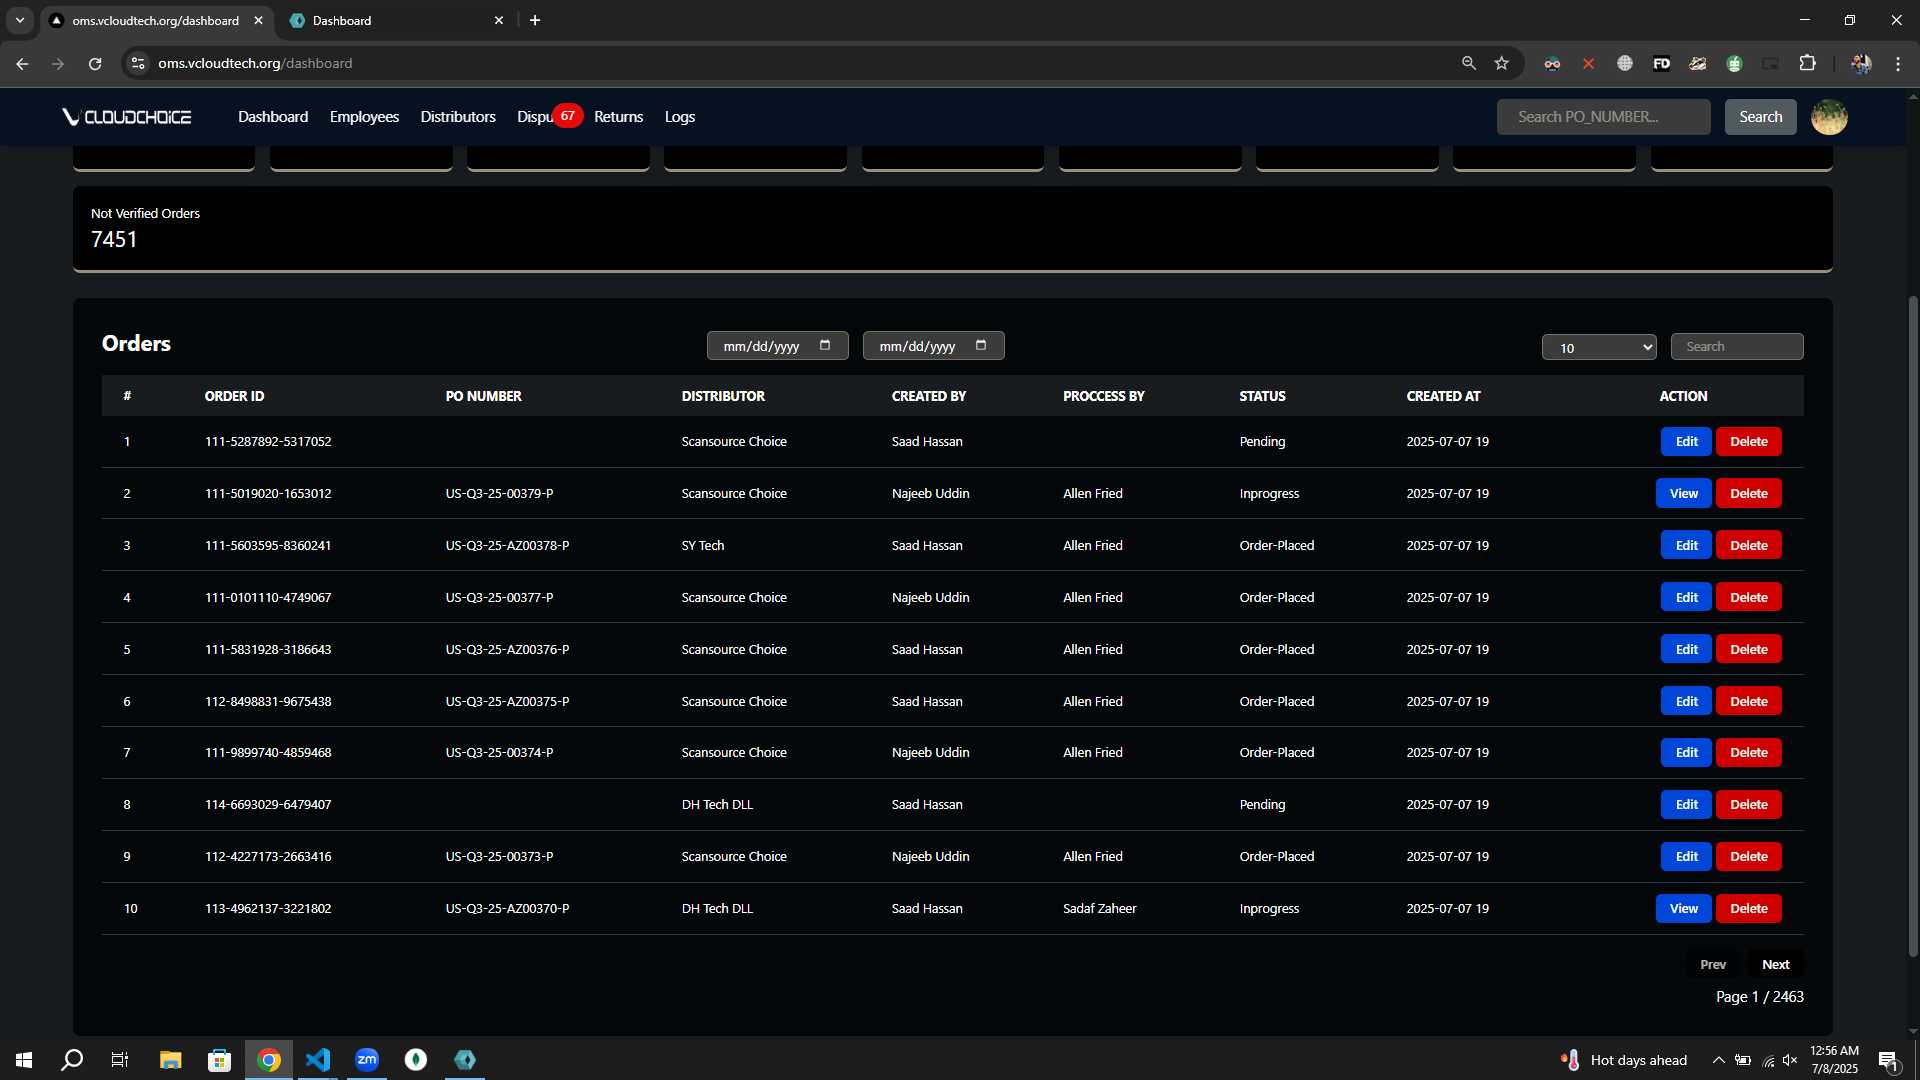Delete order 111-9899740-4859468
Screen dimensions: 1920x1080
pyautogui.click(x=1748, y=752)
